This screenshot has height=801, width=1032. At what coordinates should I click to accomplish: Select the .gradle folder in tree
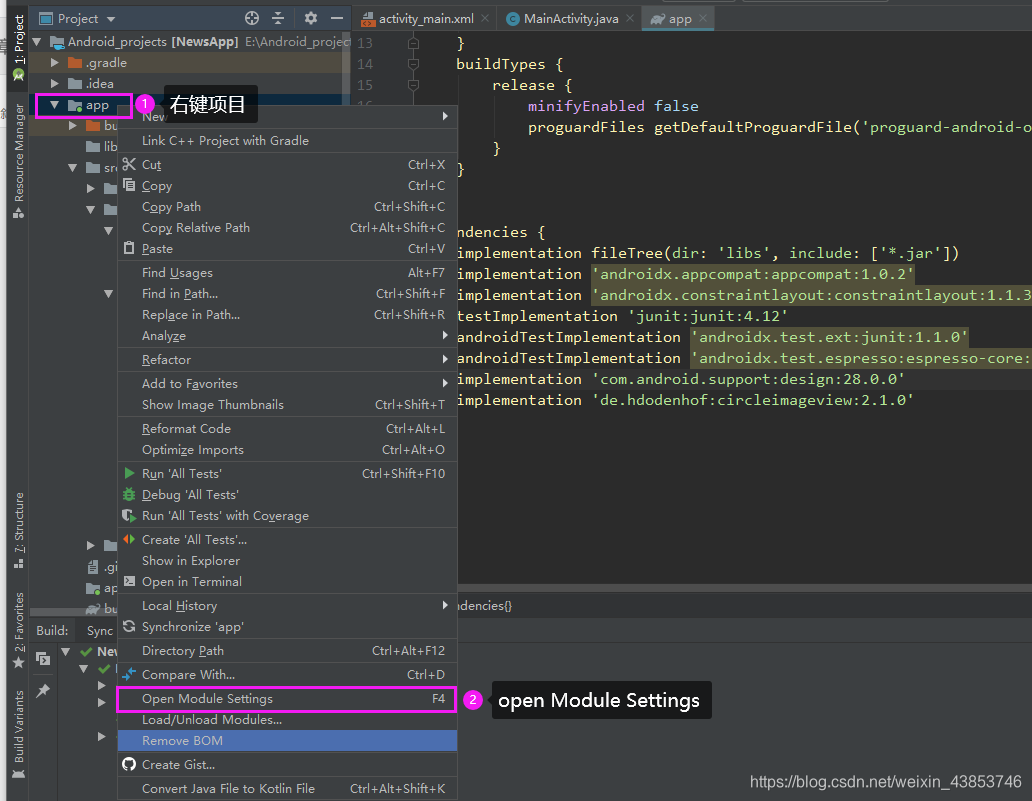pos(105,63)
